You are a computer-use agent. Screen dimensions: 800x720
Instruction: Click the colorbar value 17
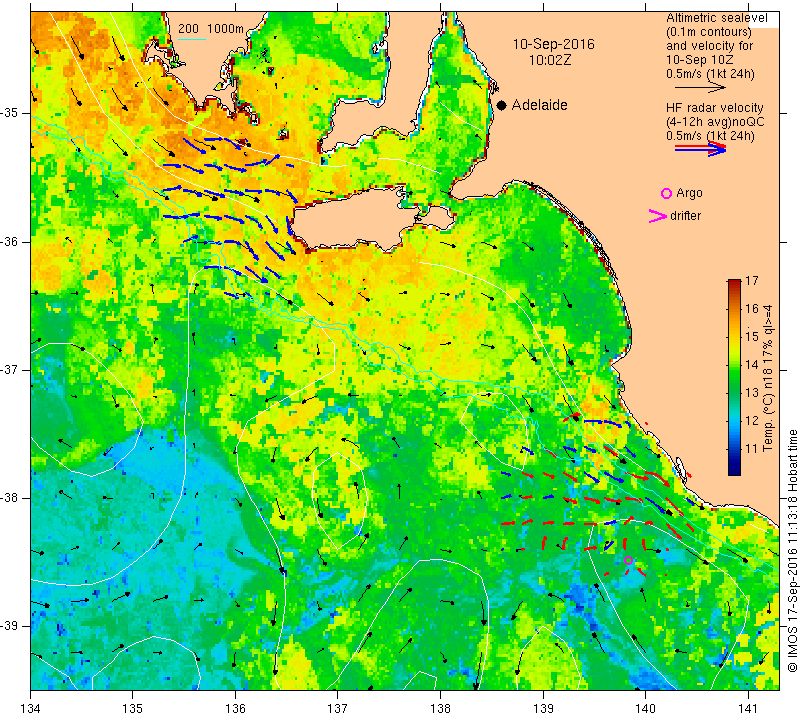(x=752, y=281)
